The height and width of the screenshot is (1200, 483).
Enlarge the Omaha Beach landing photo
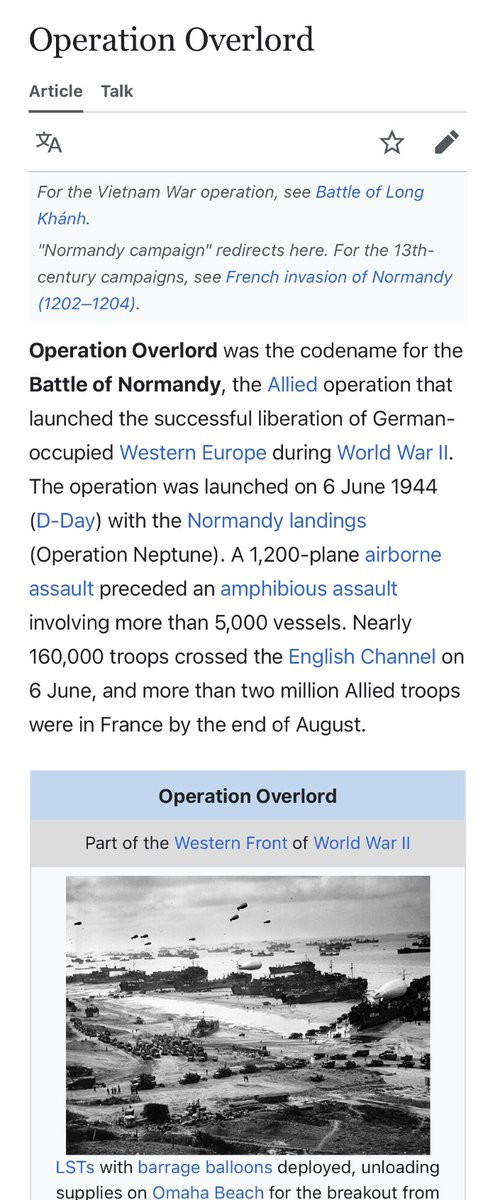point(248,1015)
